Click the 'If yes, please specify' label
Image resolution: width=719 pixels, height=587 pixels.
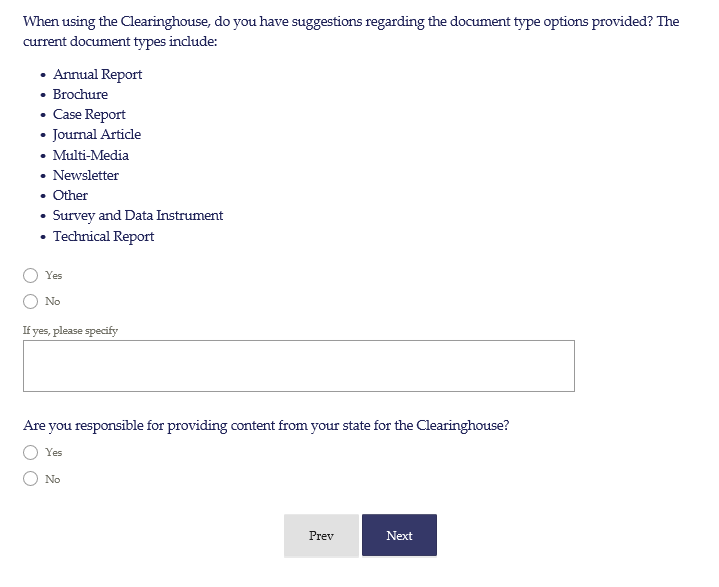click(70, 330)
